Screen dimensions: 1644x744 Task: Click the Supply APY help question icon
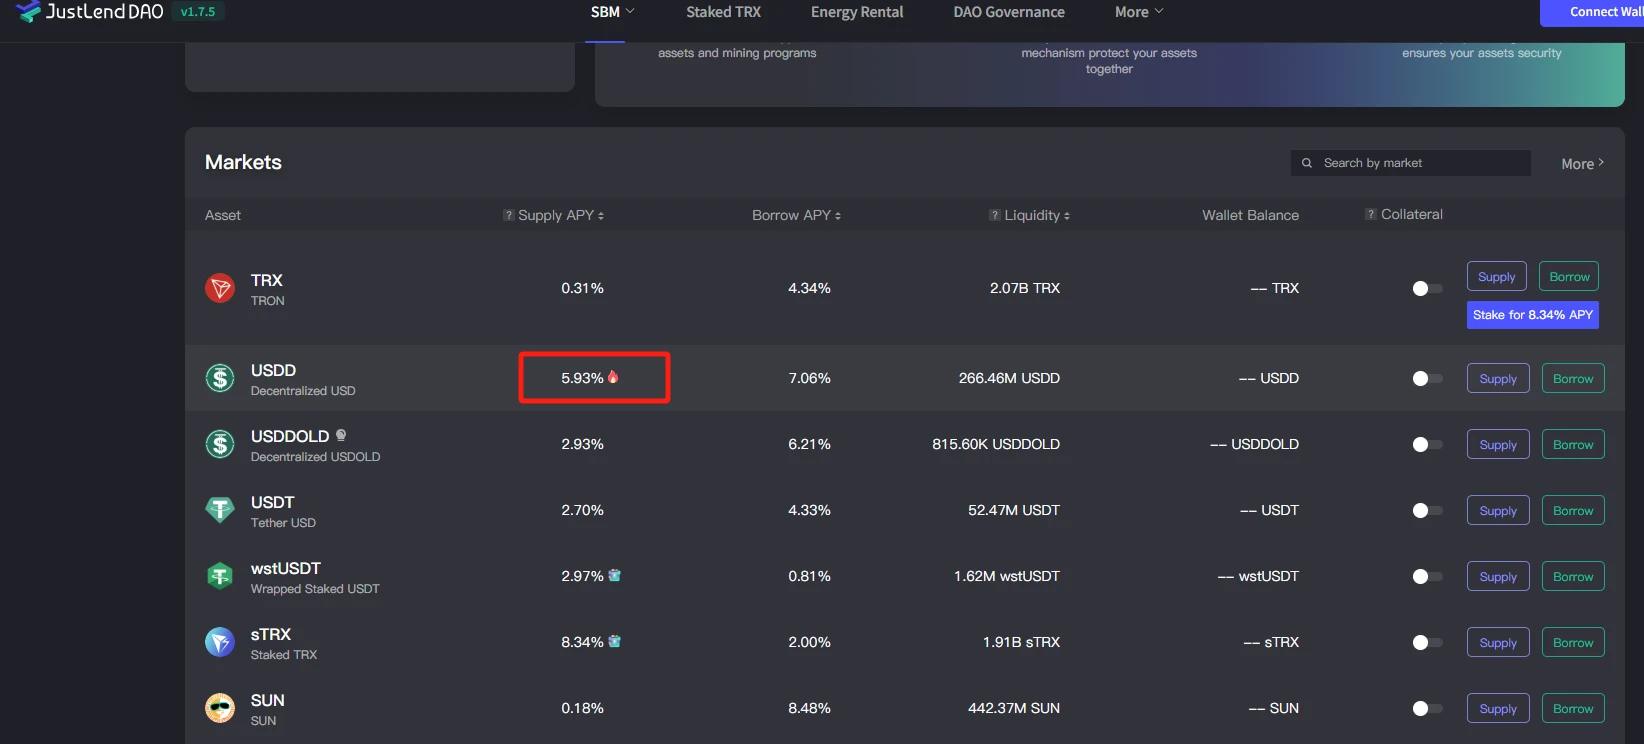click(509, 215)
